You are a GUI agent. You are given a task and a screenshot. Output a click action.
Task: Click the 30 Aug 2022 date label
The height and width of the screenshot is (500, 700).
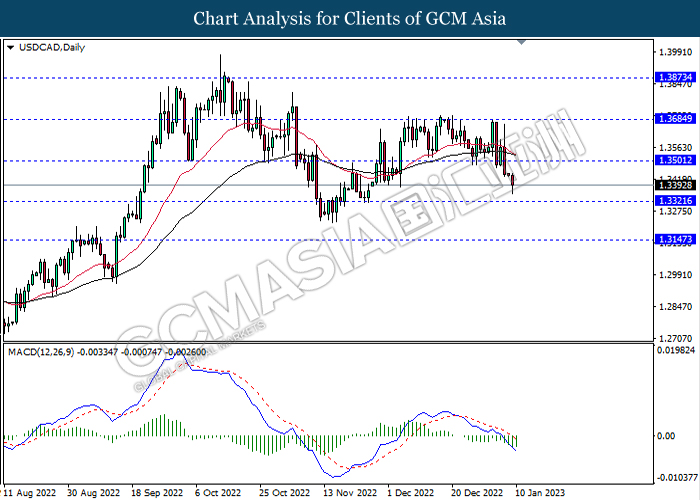point(93,493)
